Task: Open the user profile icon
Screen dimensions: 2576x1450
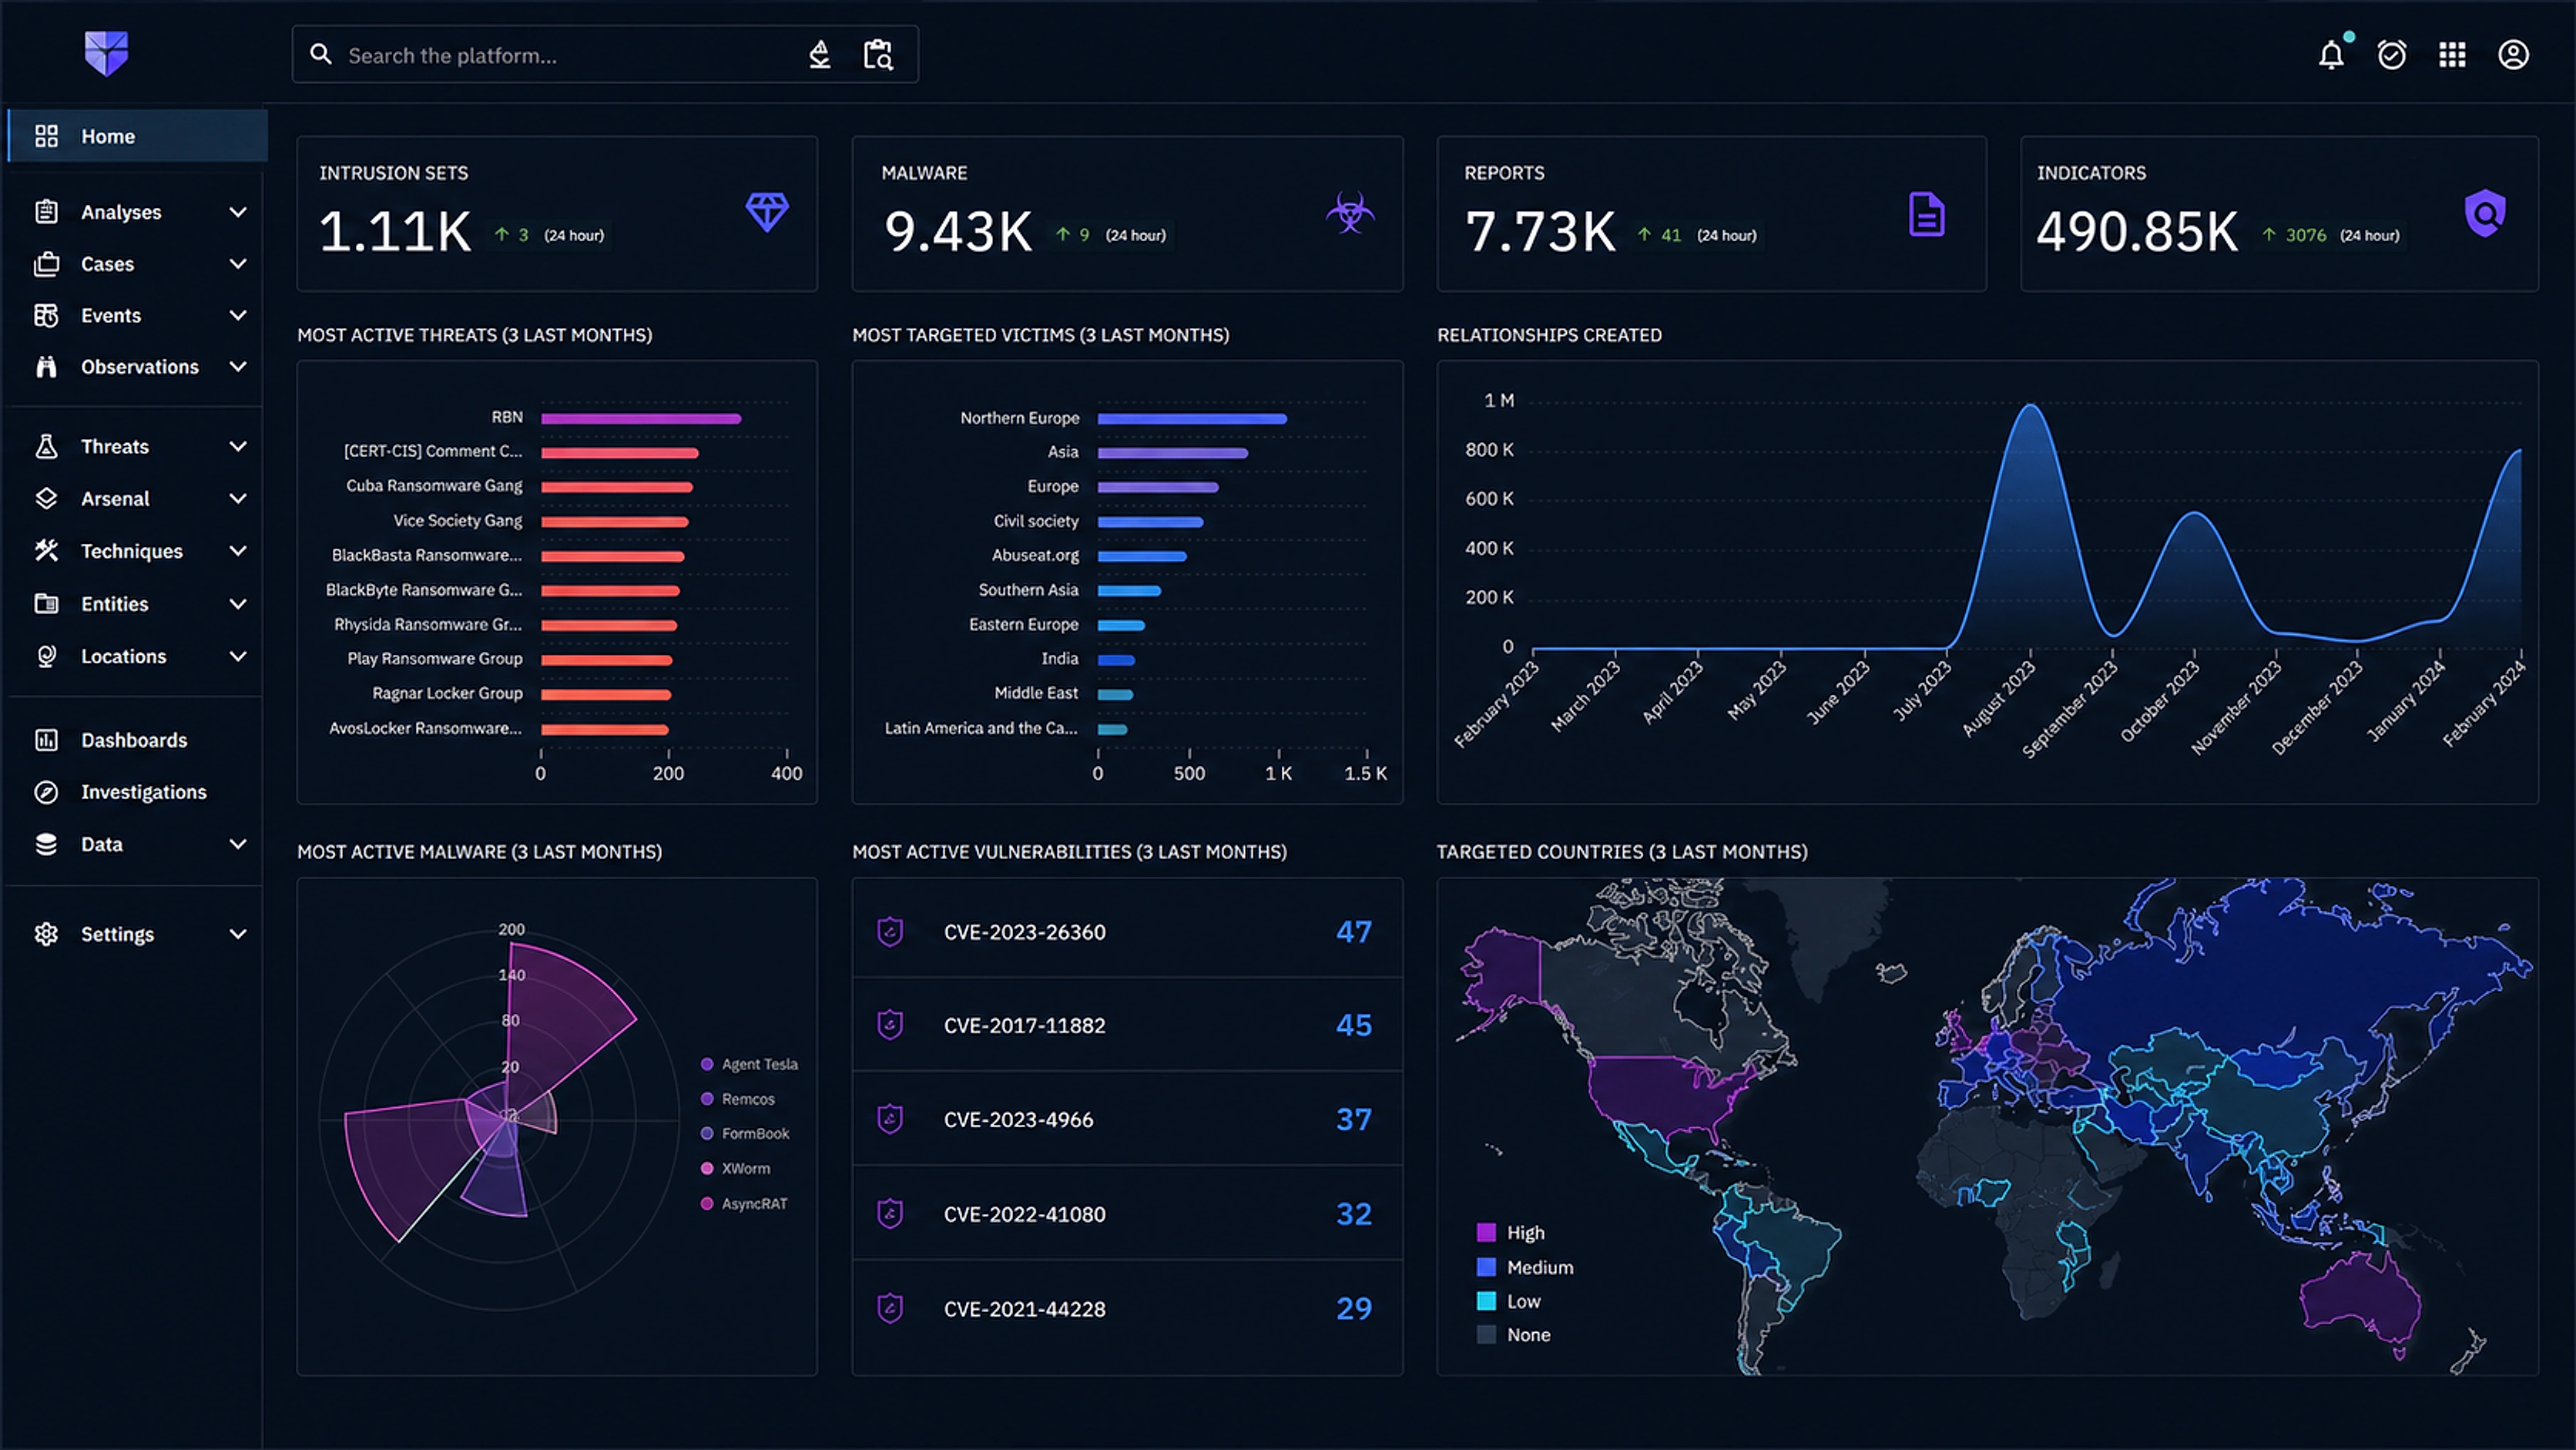Action: click(x=2513, y=54)
